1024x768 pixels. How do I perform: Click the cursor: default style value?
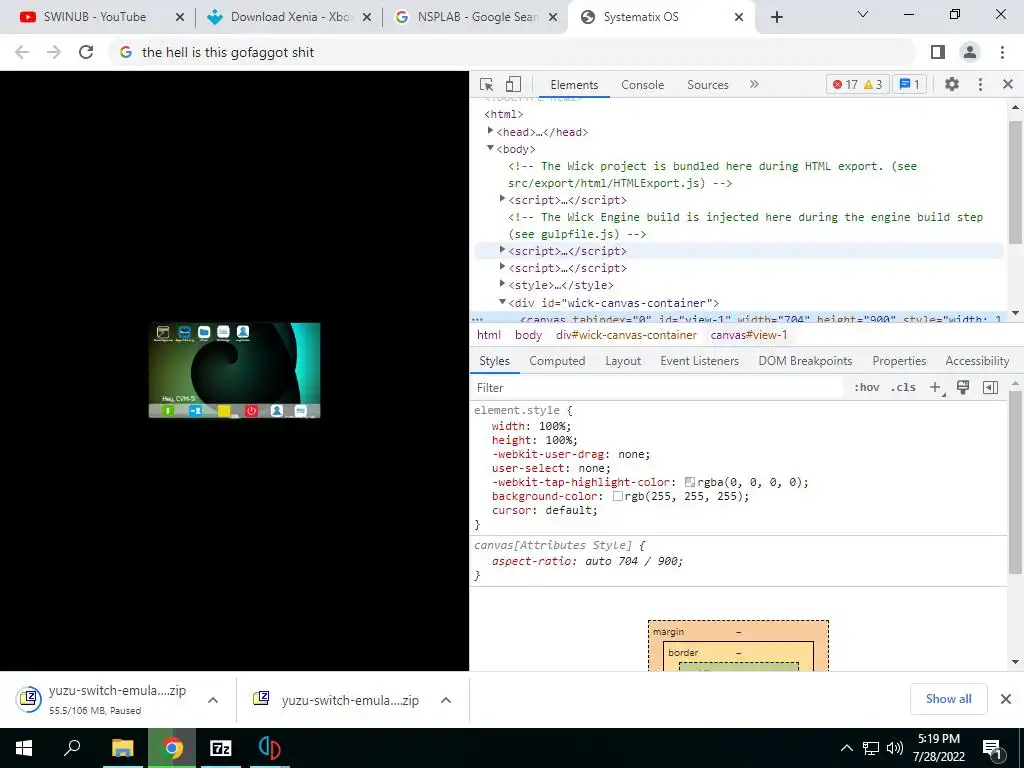tap(569, 510)
